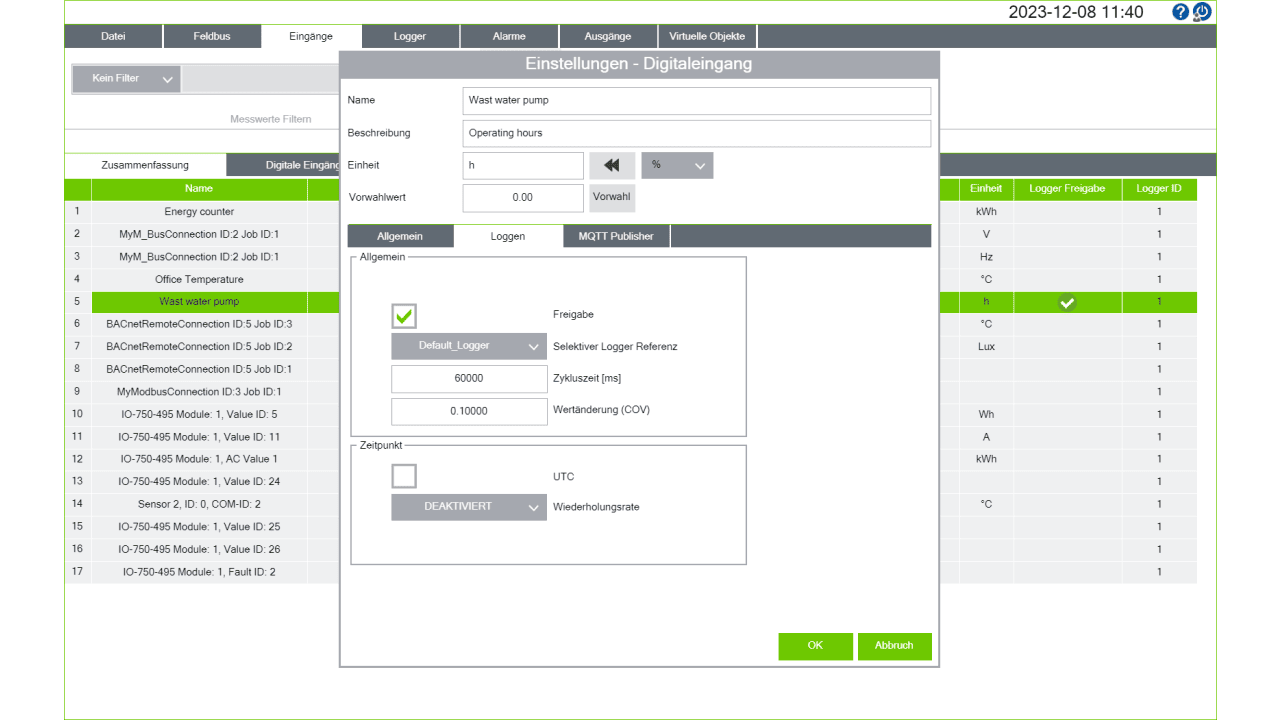Uncheck the Freigabe checkbox
The height and width of the screenshot is (720, 1280).
tap(404, 316)
